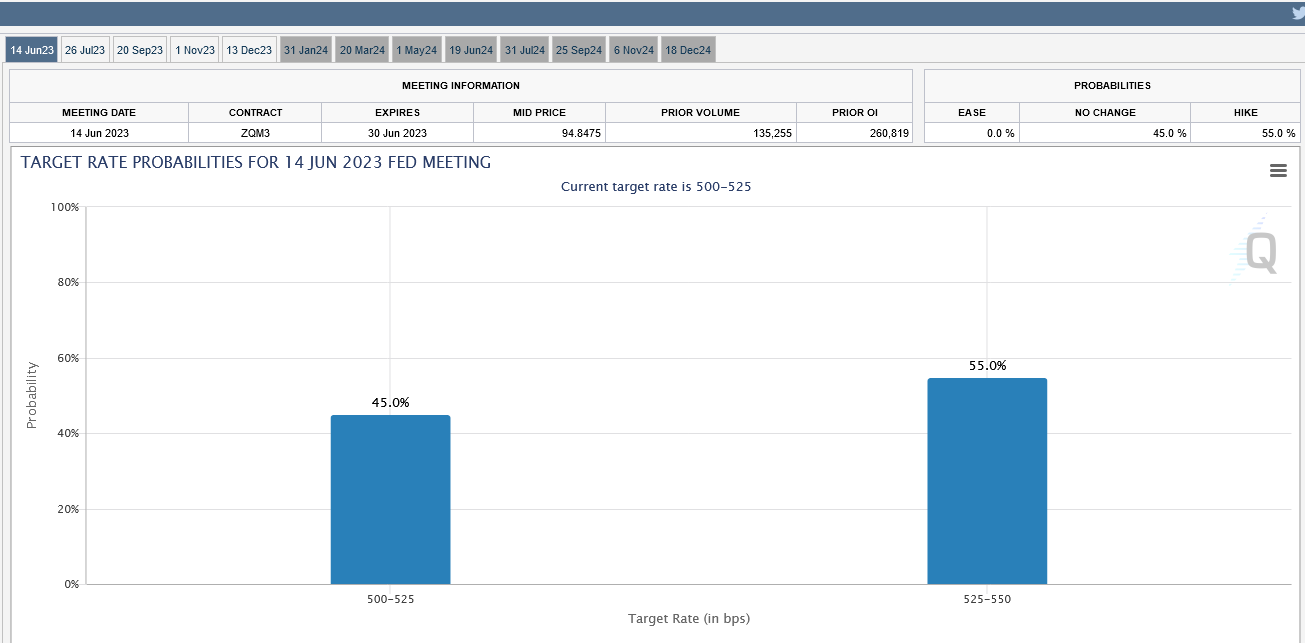This screenshot has height=643, width=1305.
Task: Open the 20 Sep23 meeting tab
Action: pos(139,50)
